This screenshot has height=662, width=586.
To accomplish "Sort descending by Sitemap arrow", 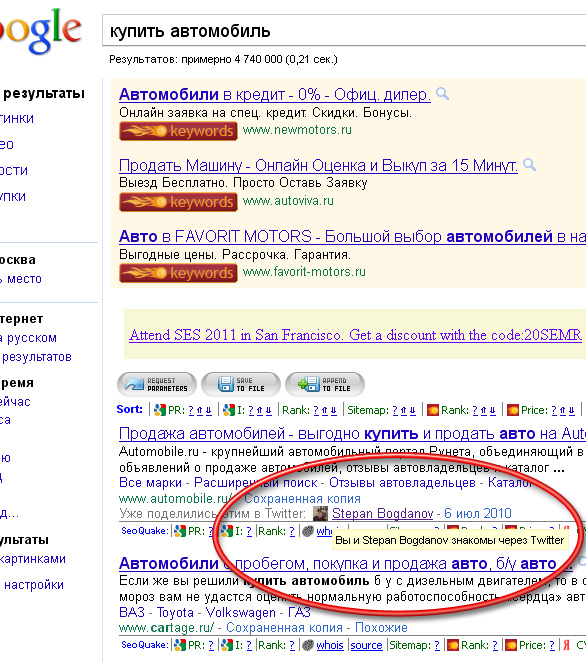I will click(x=412, y=410).
